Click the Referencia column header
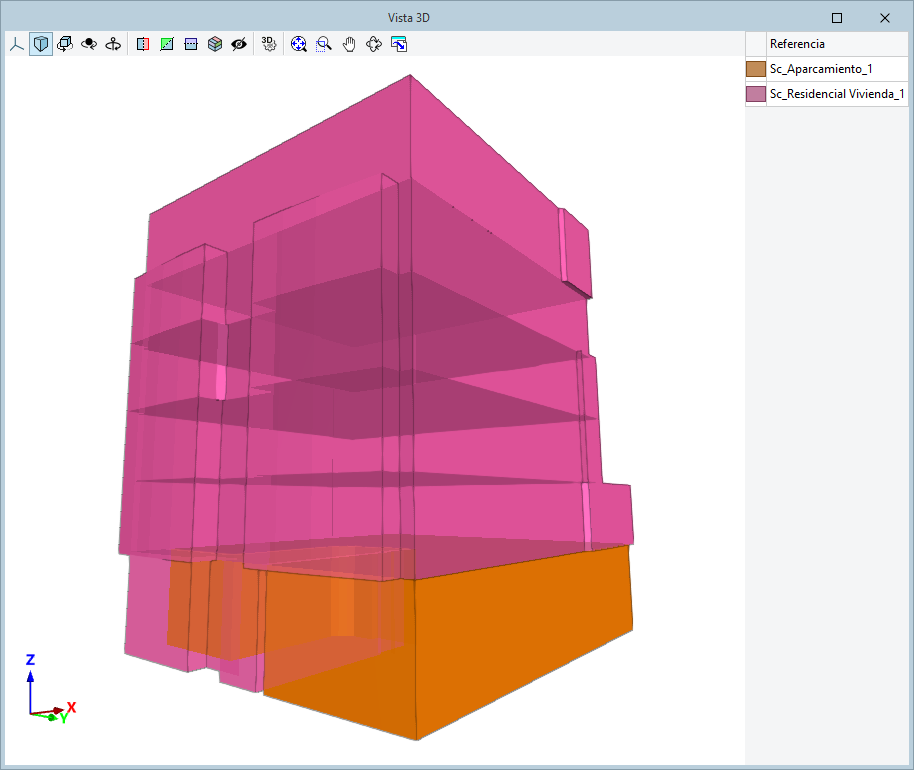914x770 pixels. tap(797, 44)
